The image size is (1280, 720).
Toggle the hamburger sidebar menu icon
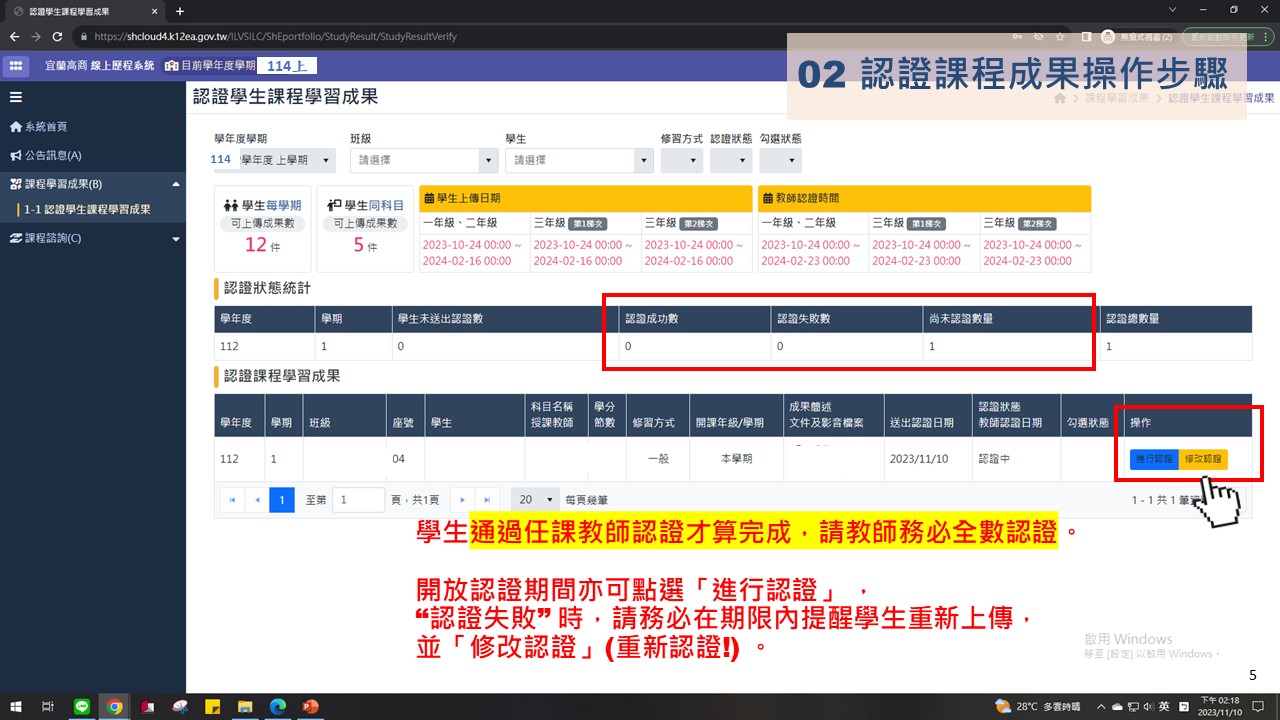click(15, 97)
